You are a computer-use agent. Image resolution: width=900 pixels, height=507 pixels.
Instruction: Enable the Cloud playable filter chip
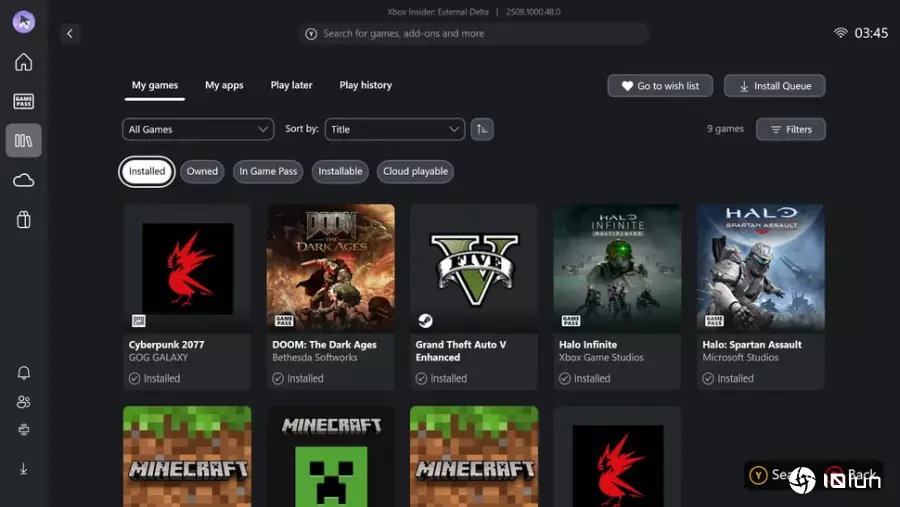pyautogui.click(x=415, y=171)
